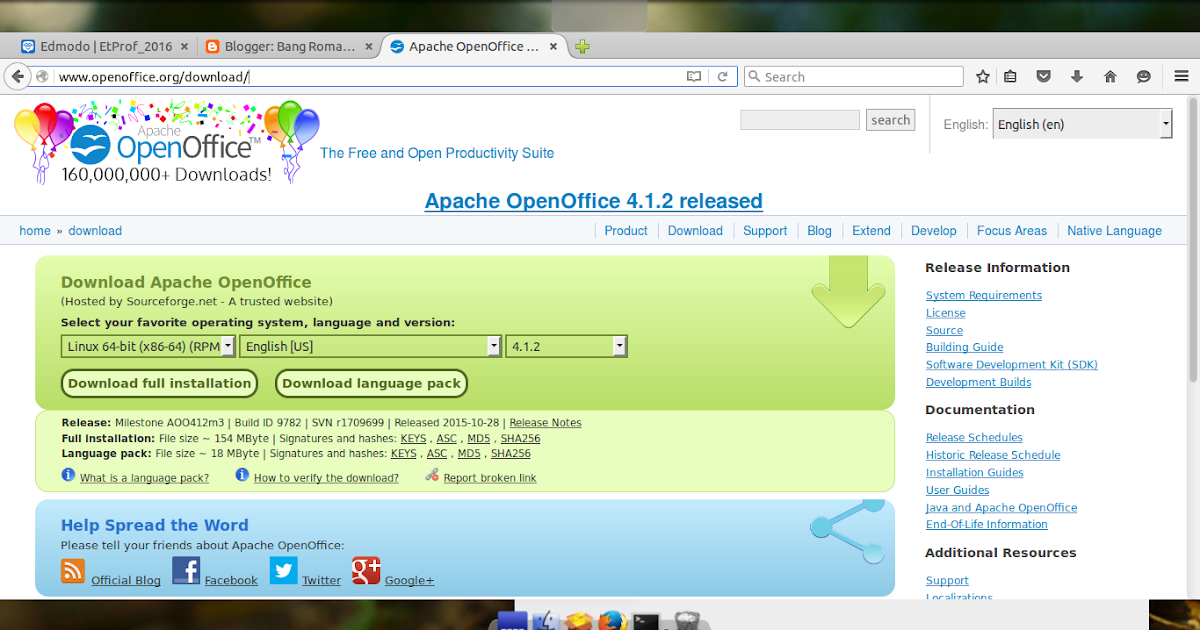
Task: Click the wrench icon beside 'Report broken link'
Action: click(432, 475)
